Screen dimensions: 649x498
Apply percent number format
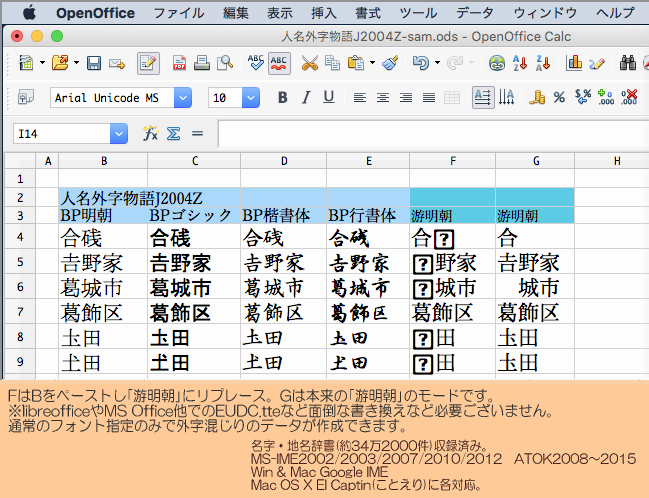[x=560, y=98]
